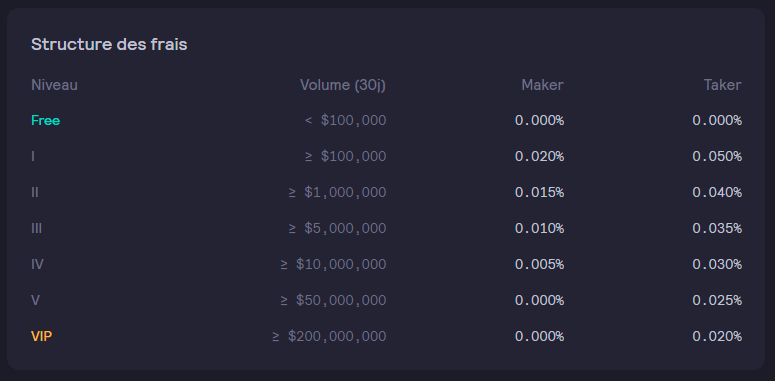Click the Volume (30j) column header
This screenshot has width=775, height=381.
click(343, 85)
